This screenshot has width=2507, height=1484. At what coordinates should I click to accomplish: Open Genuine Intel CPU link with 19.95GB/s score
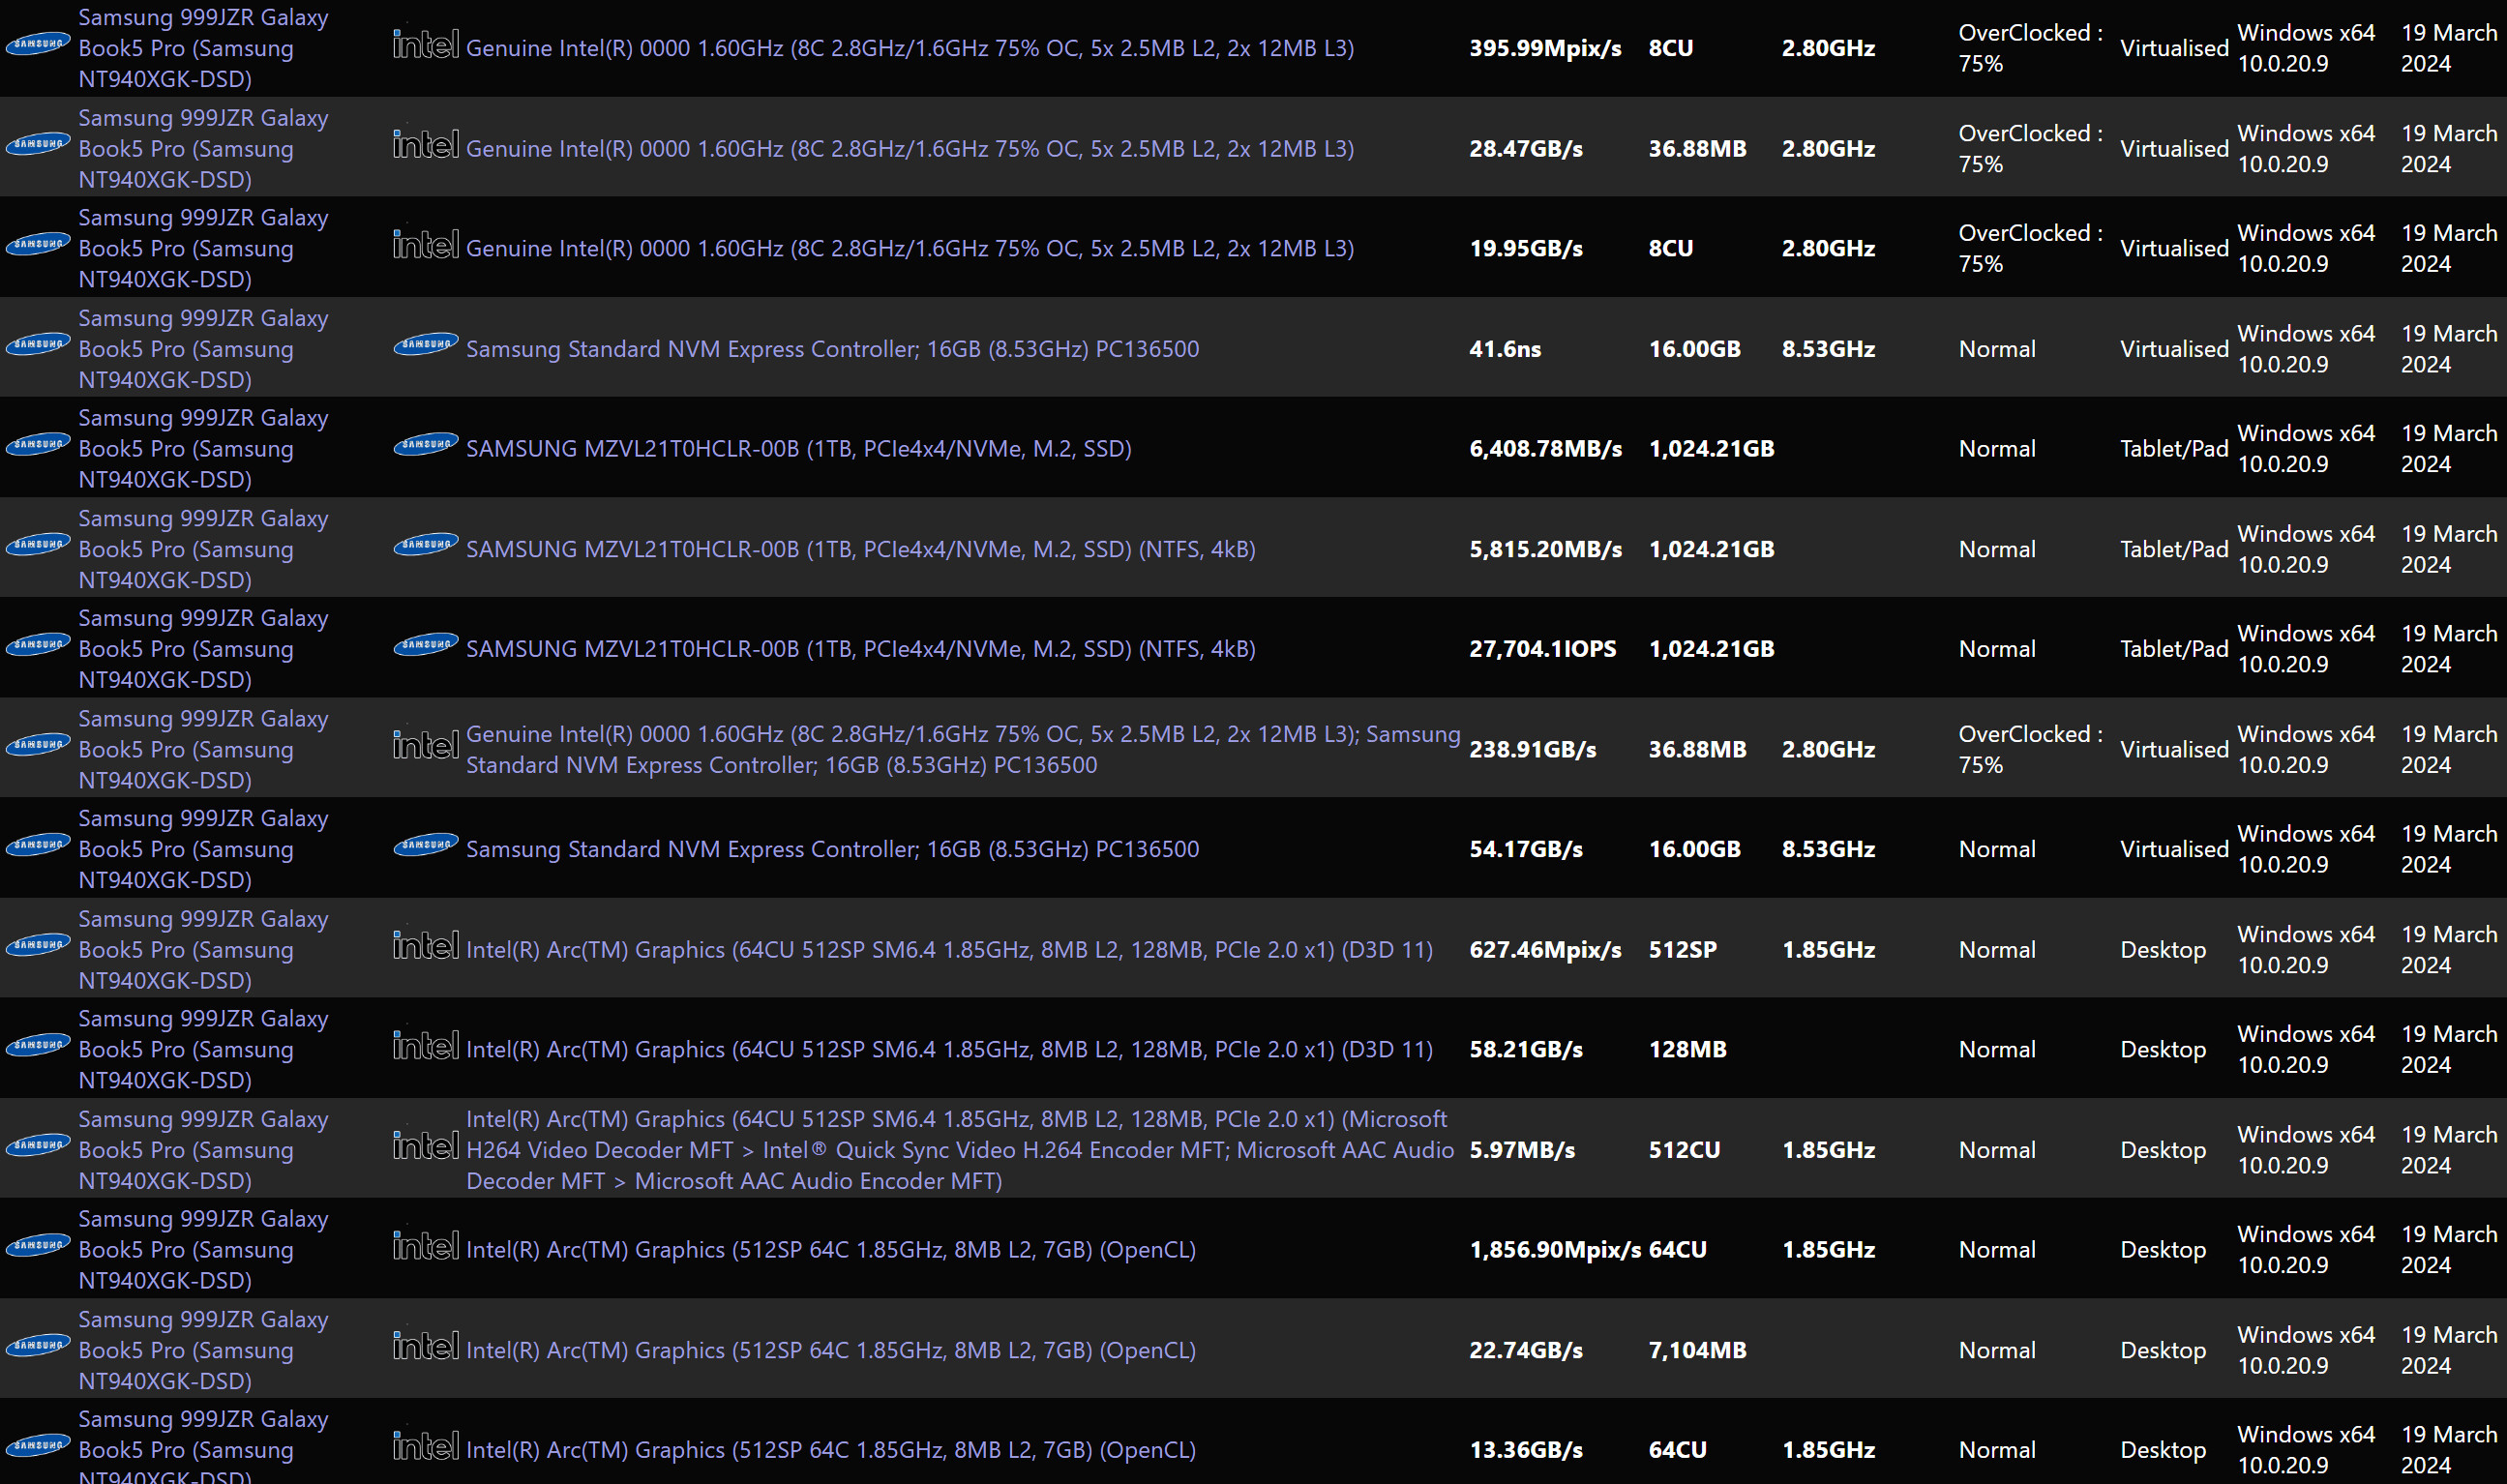(x=909, y=249)
